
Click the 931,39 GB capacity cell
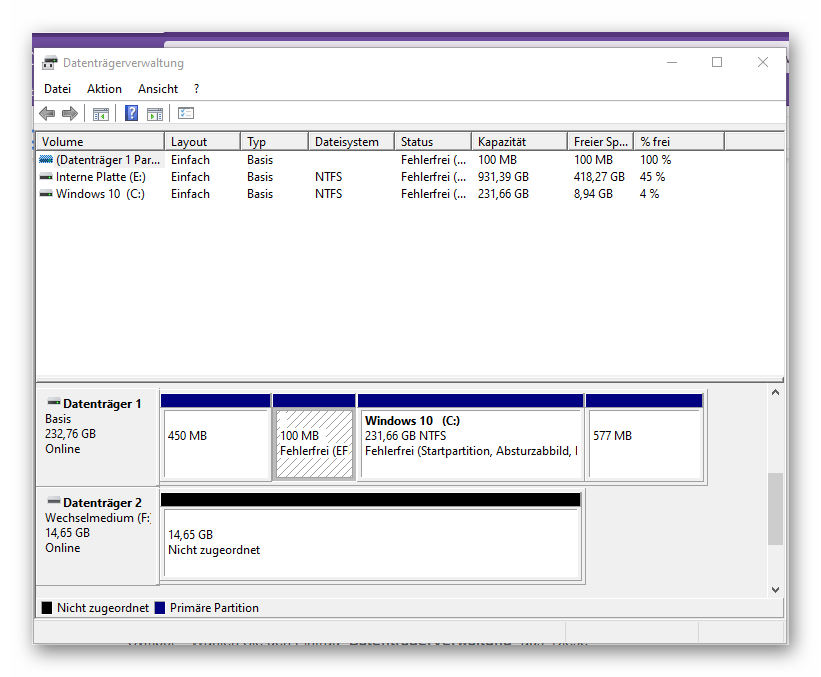(x=503, y=177)
